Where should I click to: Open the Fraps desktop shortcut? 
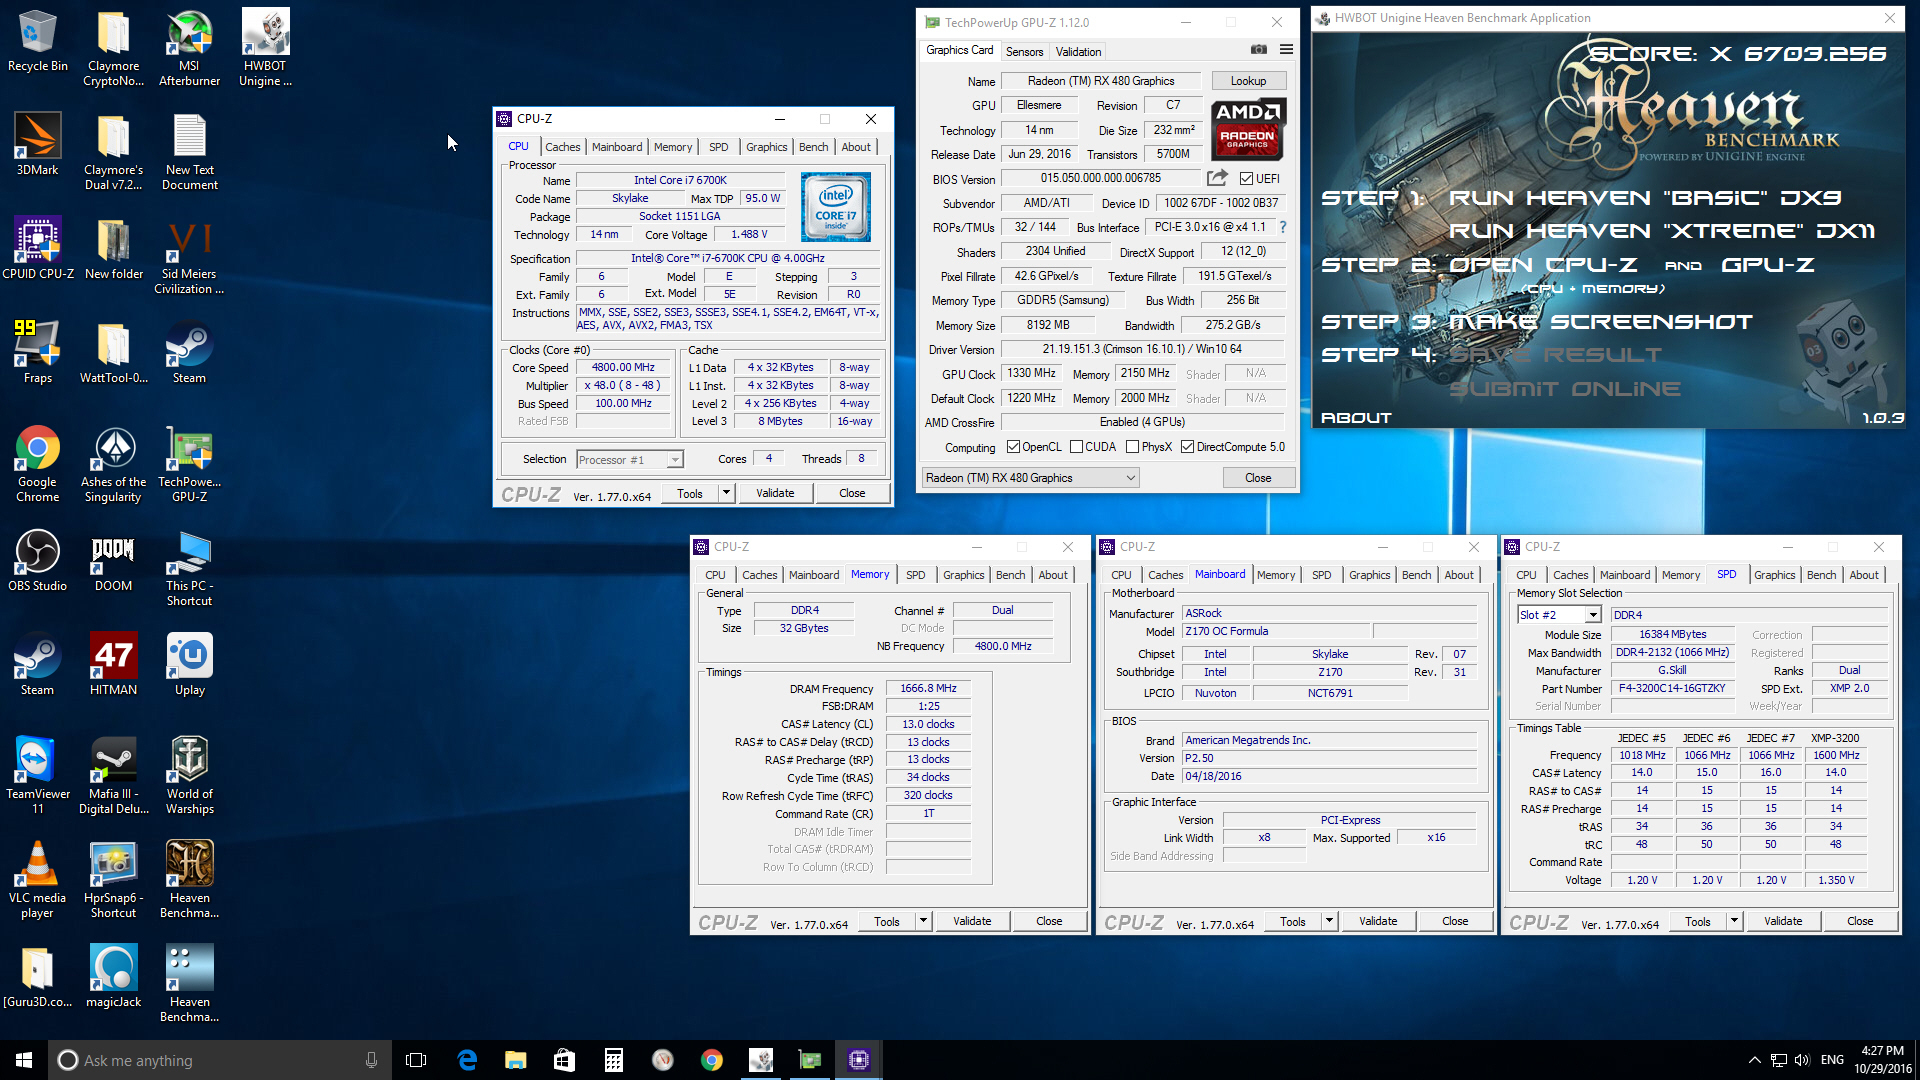pyautogui.click(x=37, y=352)
